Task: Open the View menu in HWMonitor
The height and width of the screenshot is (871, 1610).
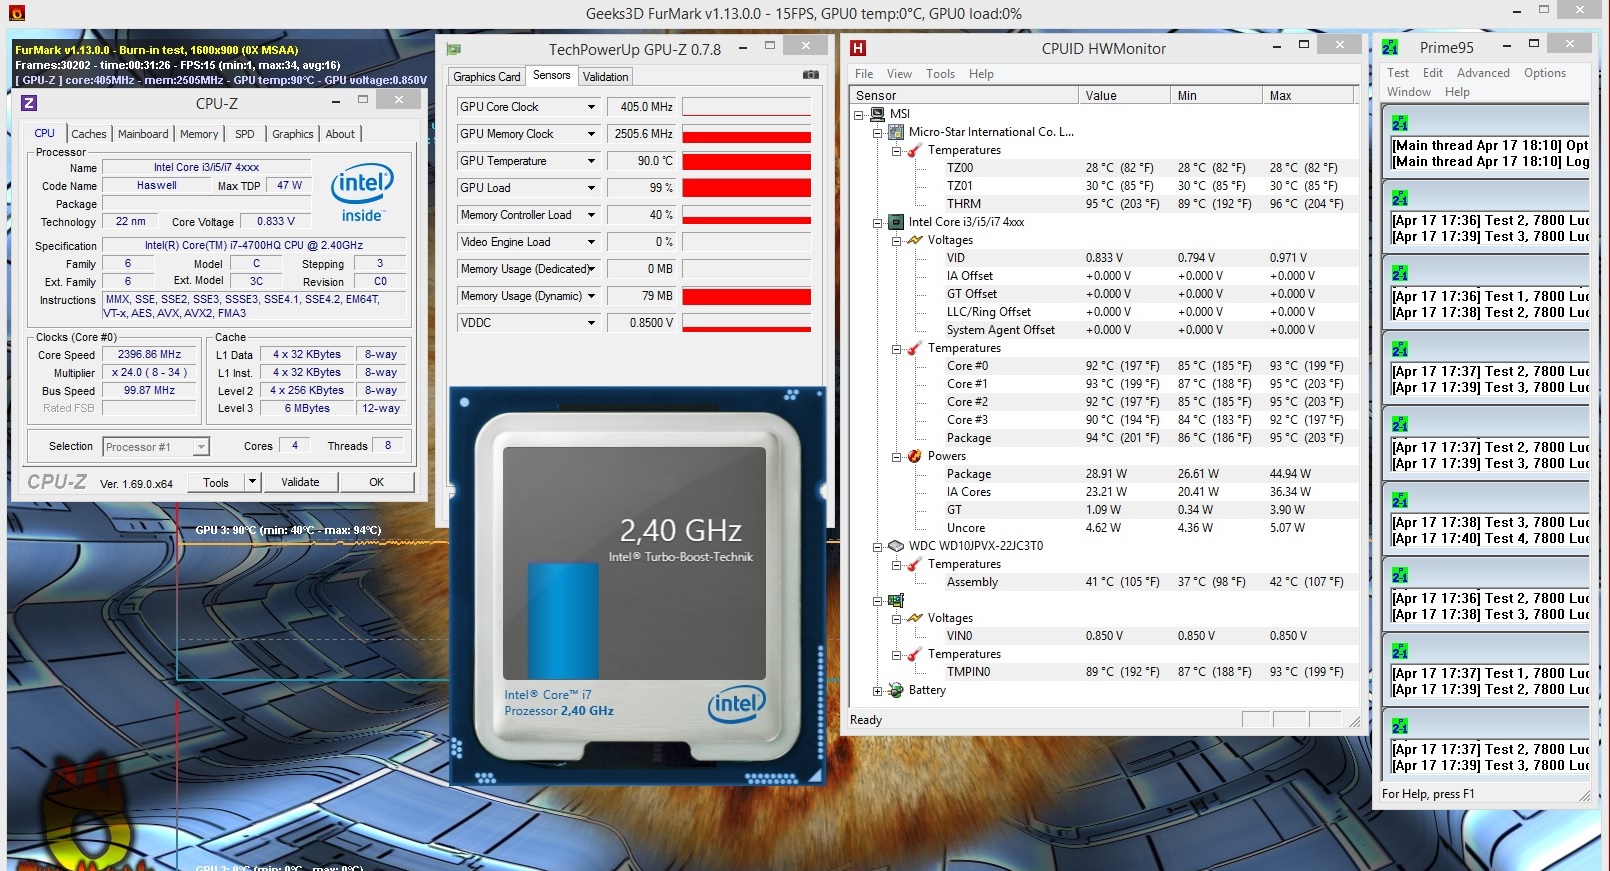Action: [x=899, y=74]
